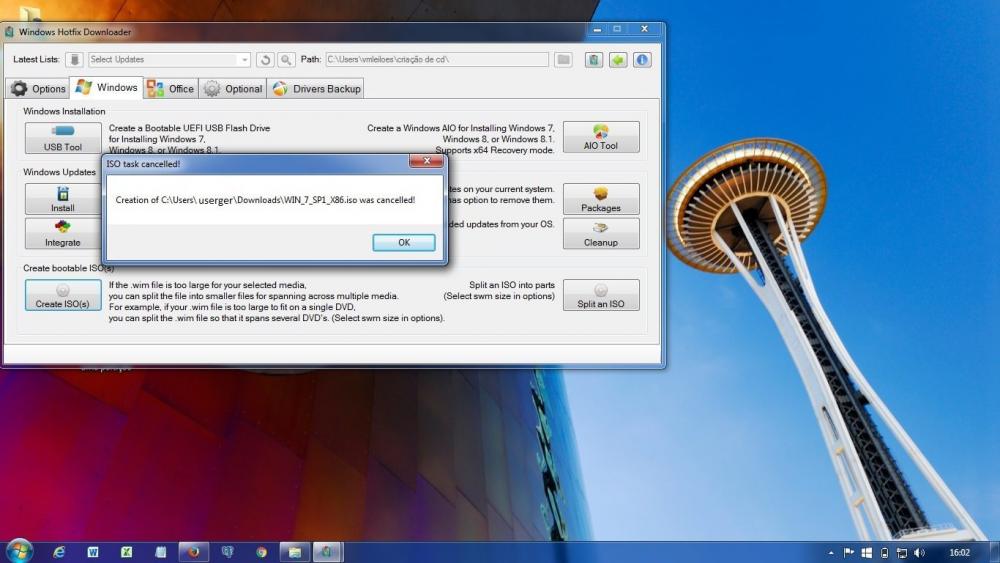
Task: Click the folder browse icon beside Path
Action: point(564,60)
